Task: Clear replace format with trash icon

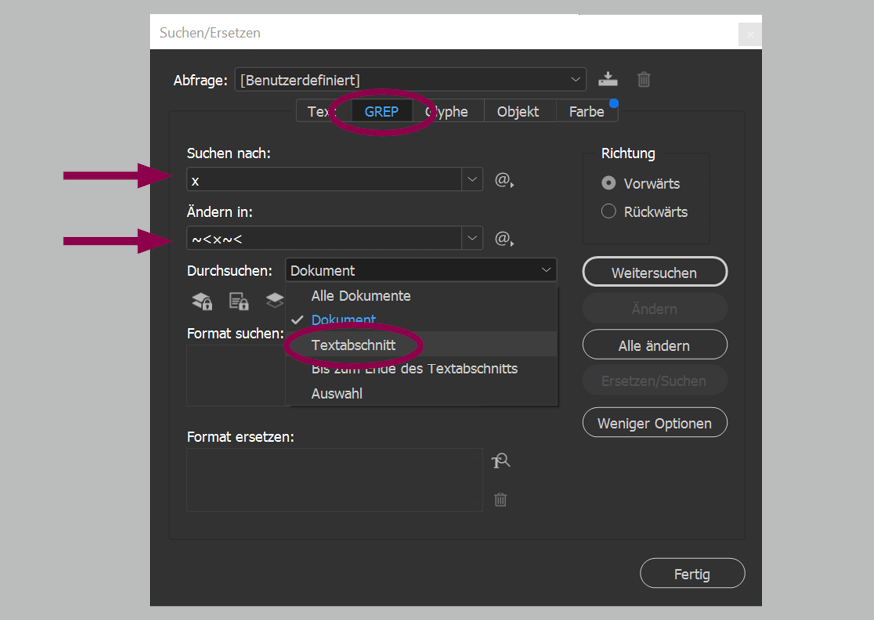Action: (501, 500)
